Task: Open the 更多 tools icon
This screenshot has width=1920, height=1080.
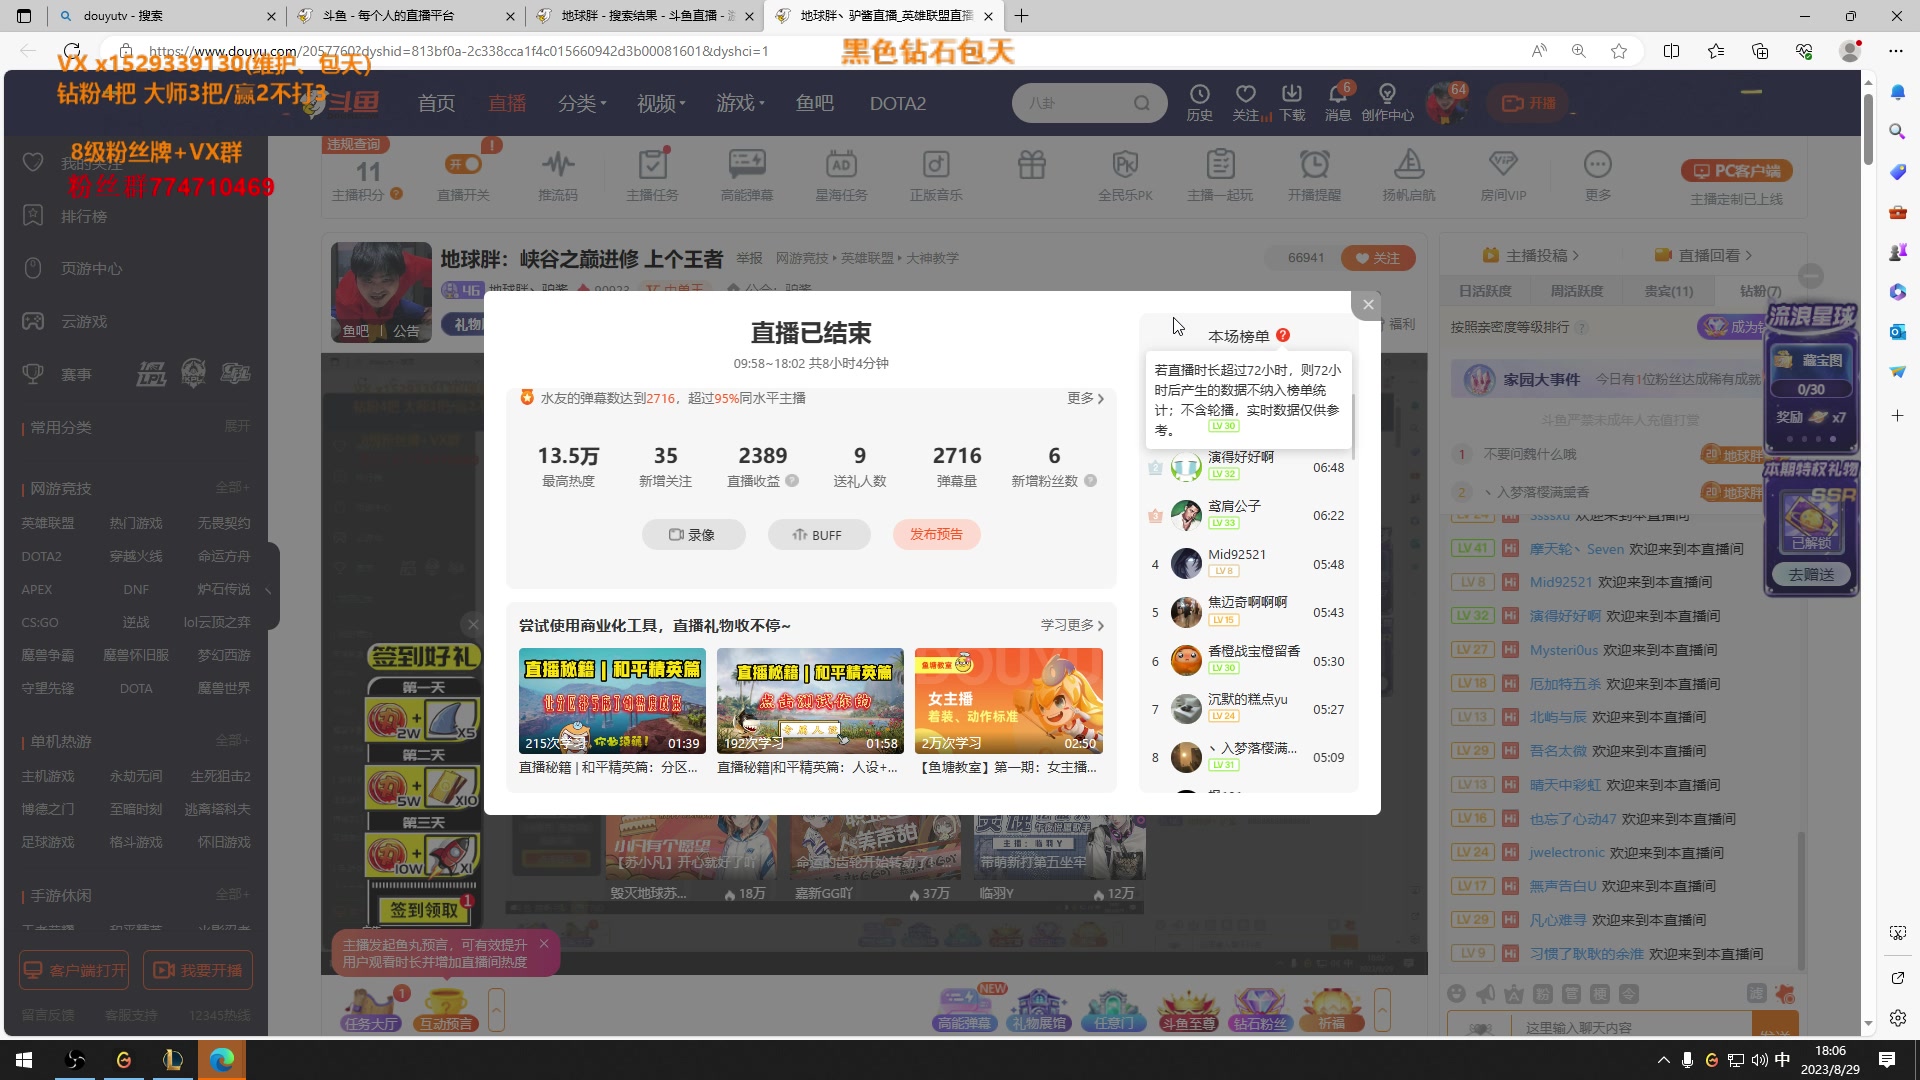Action: point(1598,175)
